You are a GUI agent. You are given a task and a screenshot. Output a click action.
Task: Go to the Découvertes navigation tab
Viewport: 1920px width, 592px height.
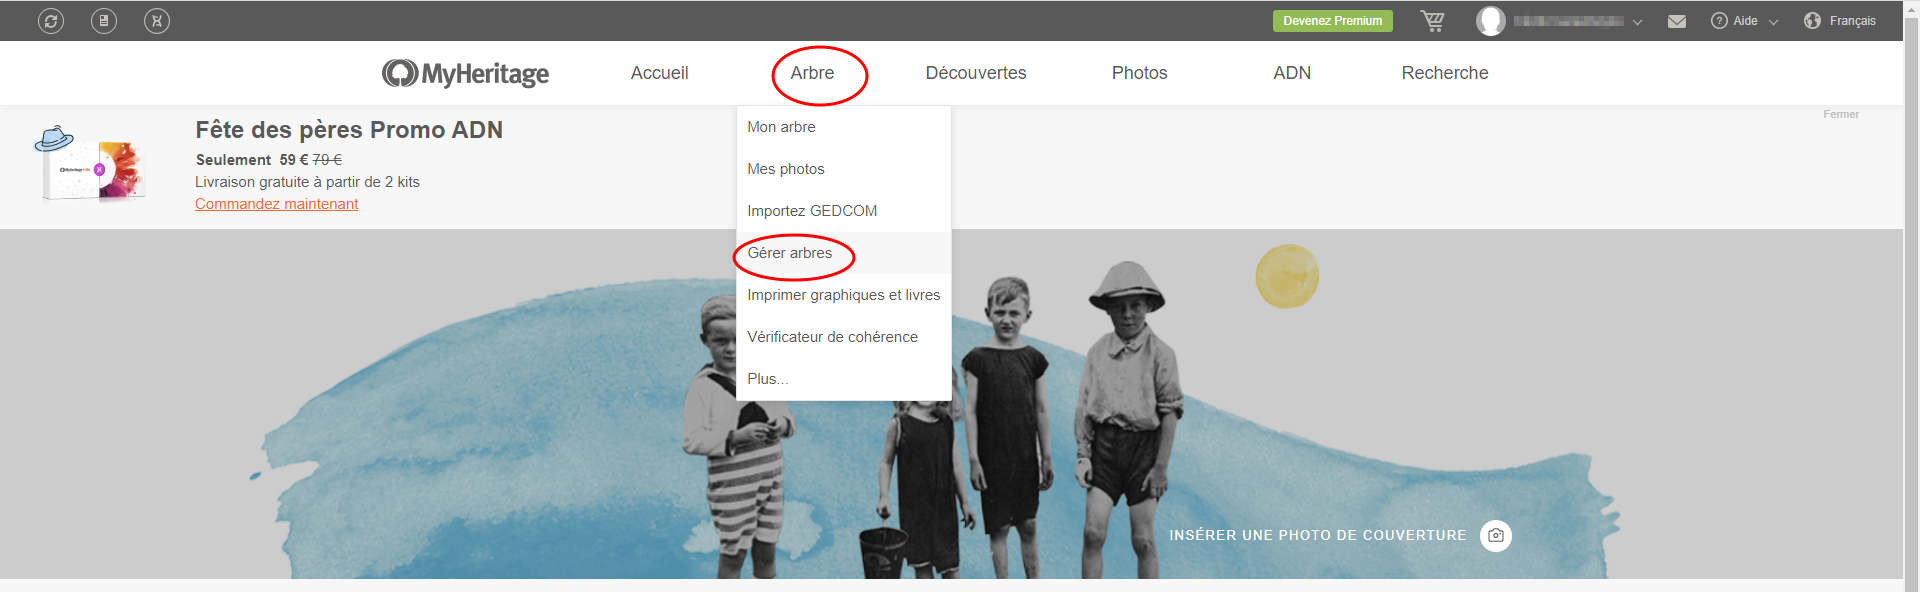click(975, 73)
